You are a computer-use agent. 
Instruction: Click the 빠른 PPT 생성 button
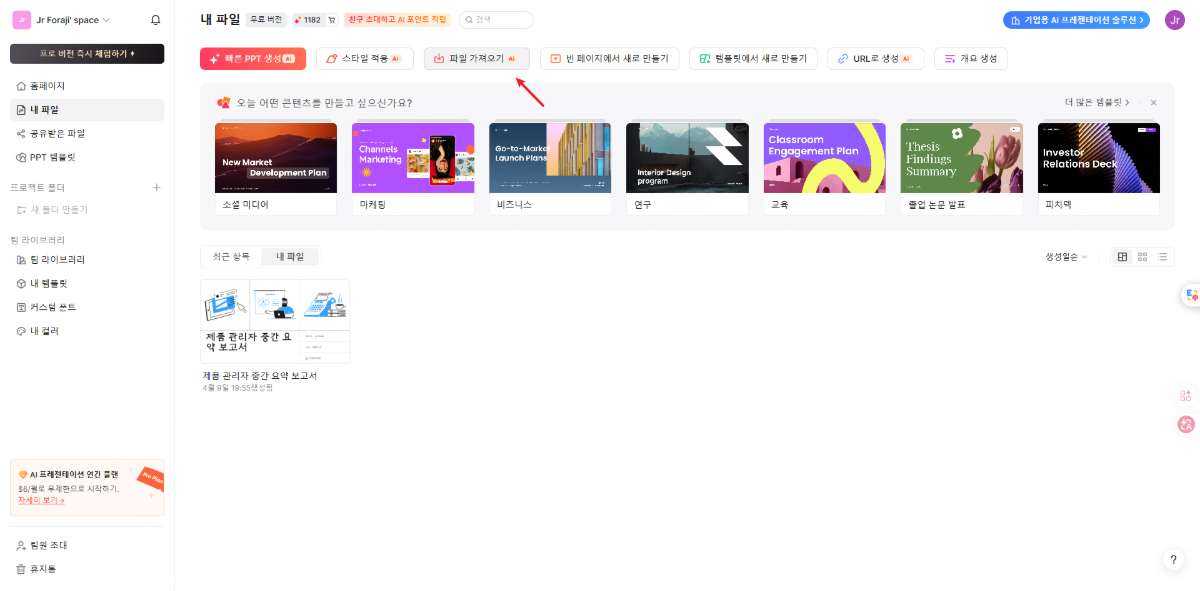point(253,59)
